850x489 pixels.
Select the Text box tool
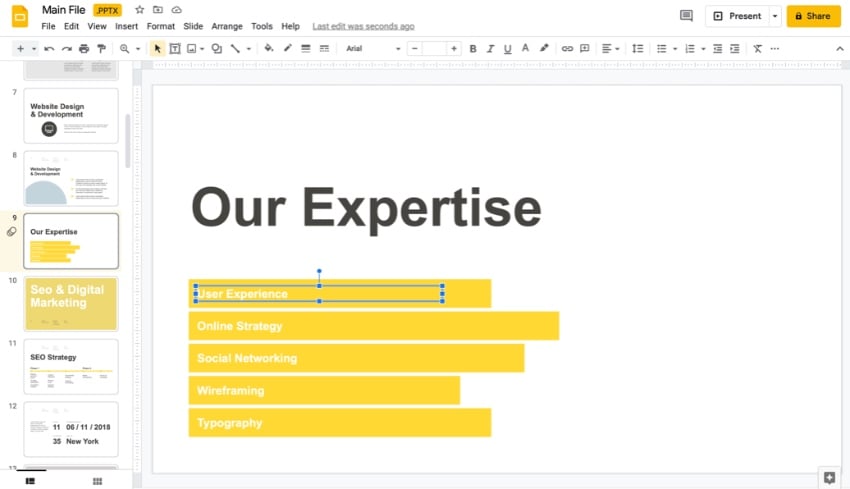coord(175,48)
